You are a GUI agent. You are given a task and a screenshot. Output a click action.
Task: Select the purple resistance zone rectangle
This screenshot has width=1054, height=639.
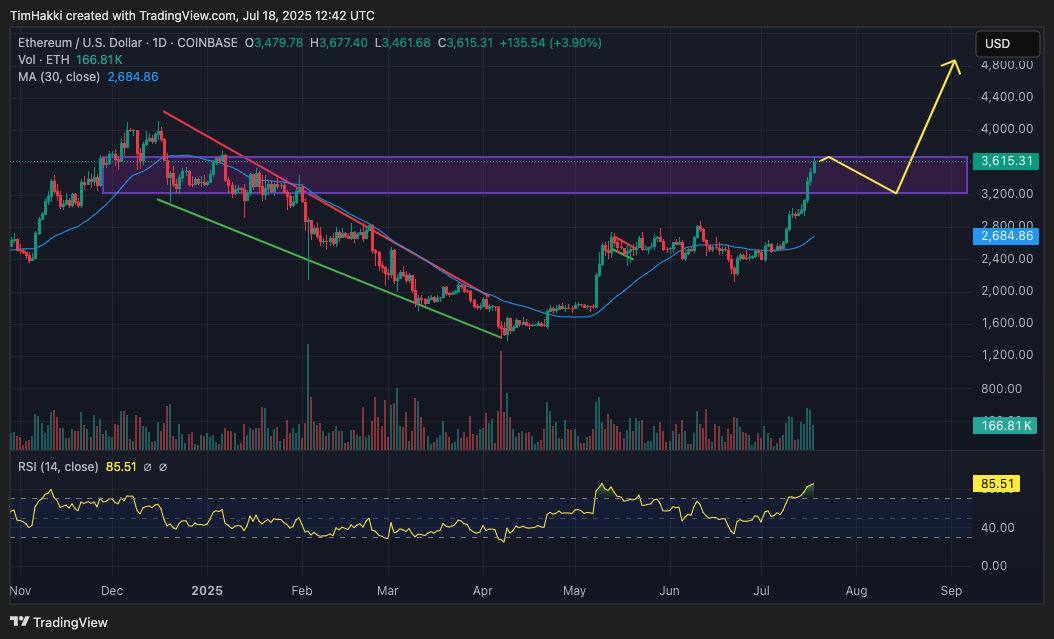[x=534, y=175]
